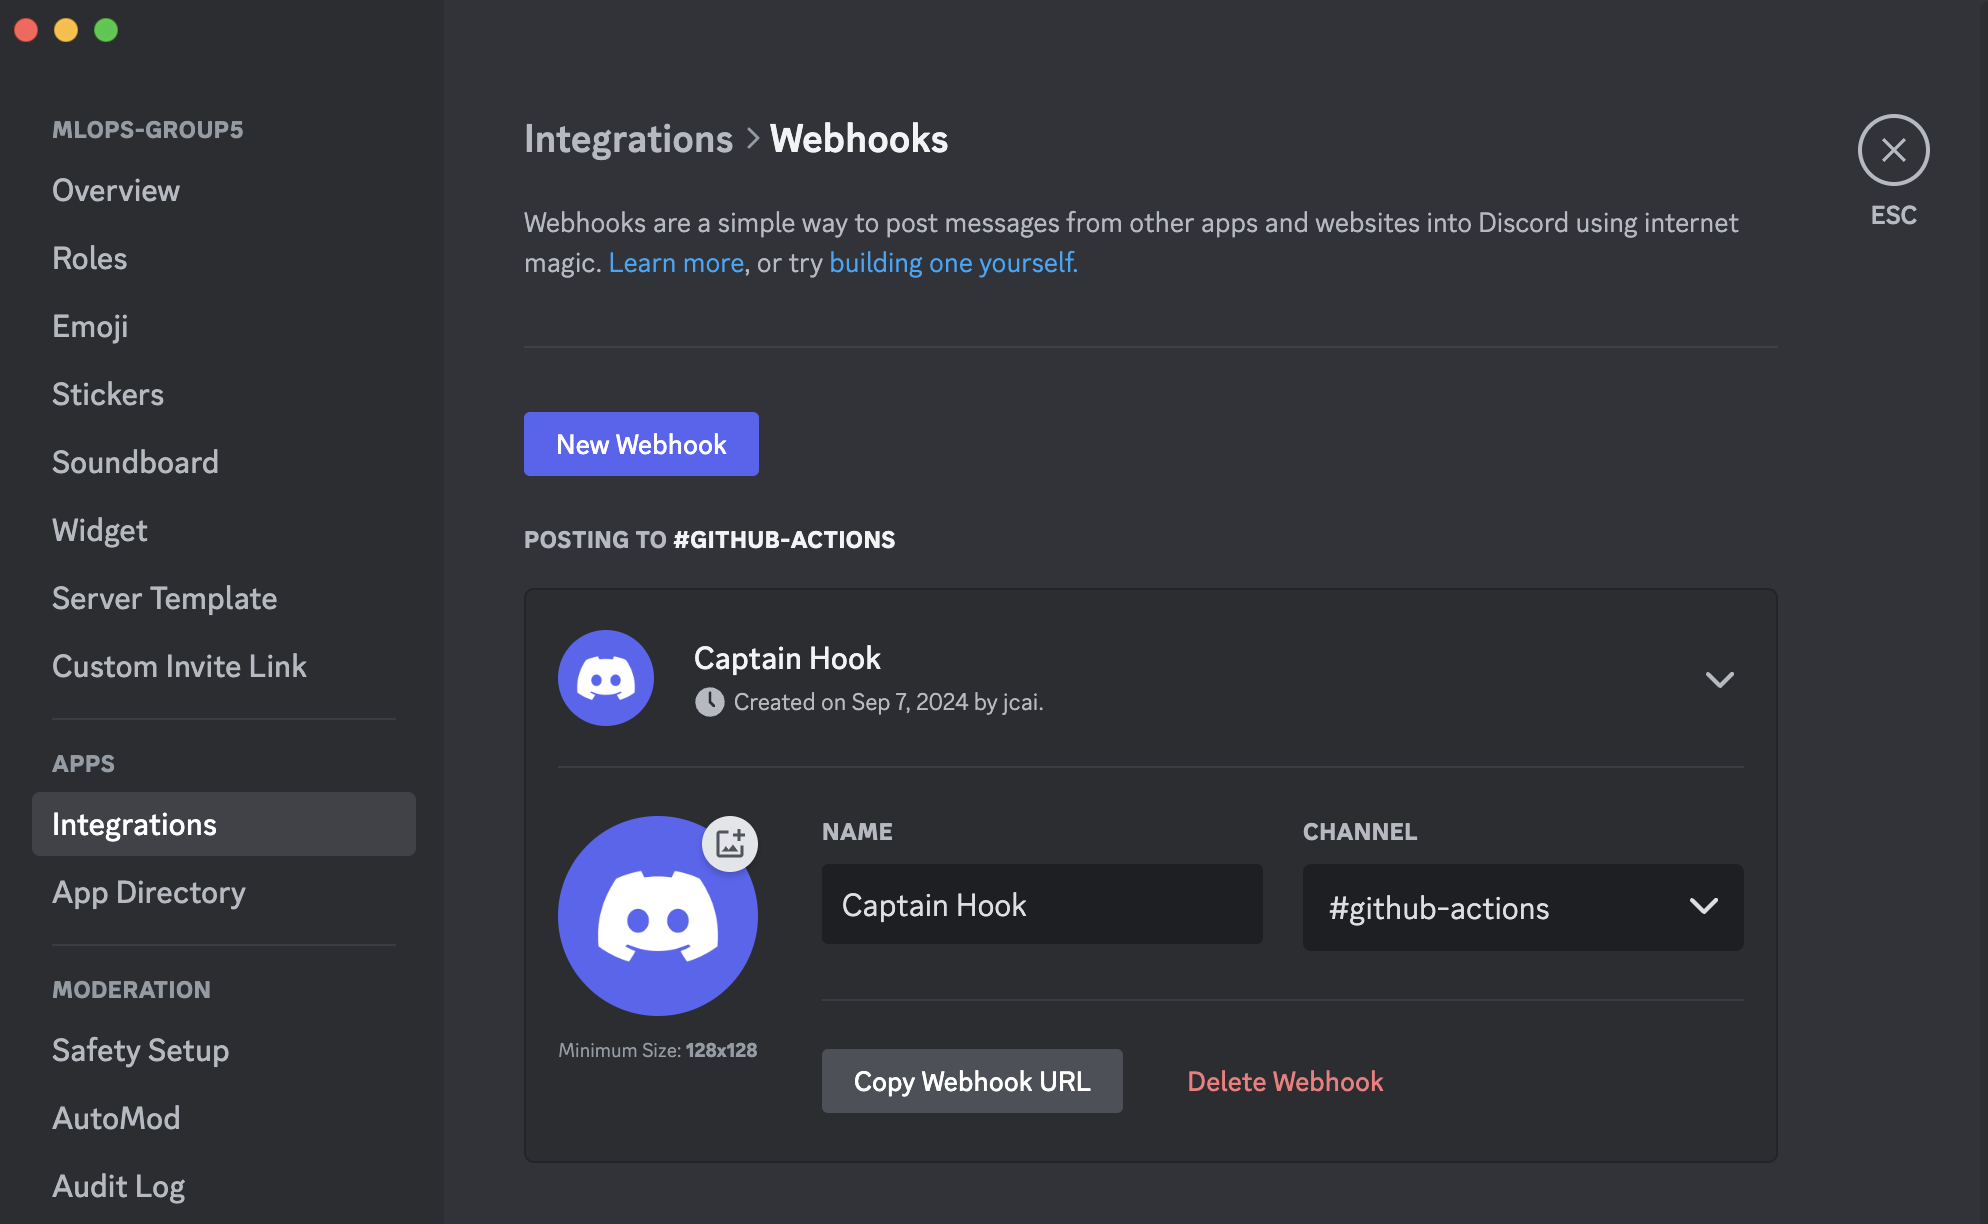Select Stickers in the sidebar
This screenshot has height=1224, width=1988.
click(x=108, y=394)
